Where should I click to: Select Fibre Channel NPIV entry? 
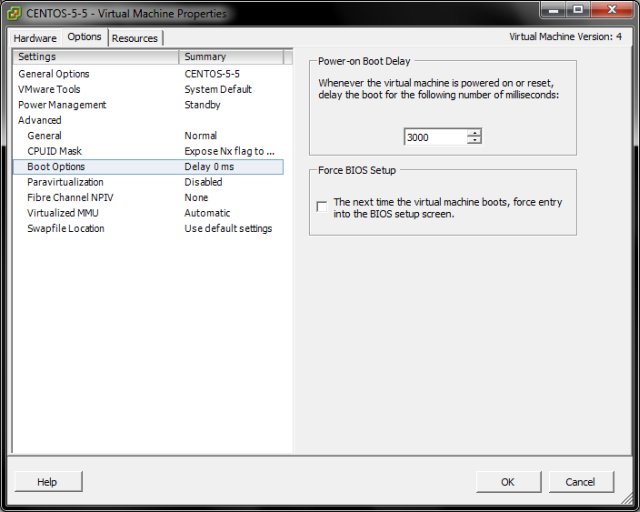(70, 198)
